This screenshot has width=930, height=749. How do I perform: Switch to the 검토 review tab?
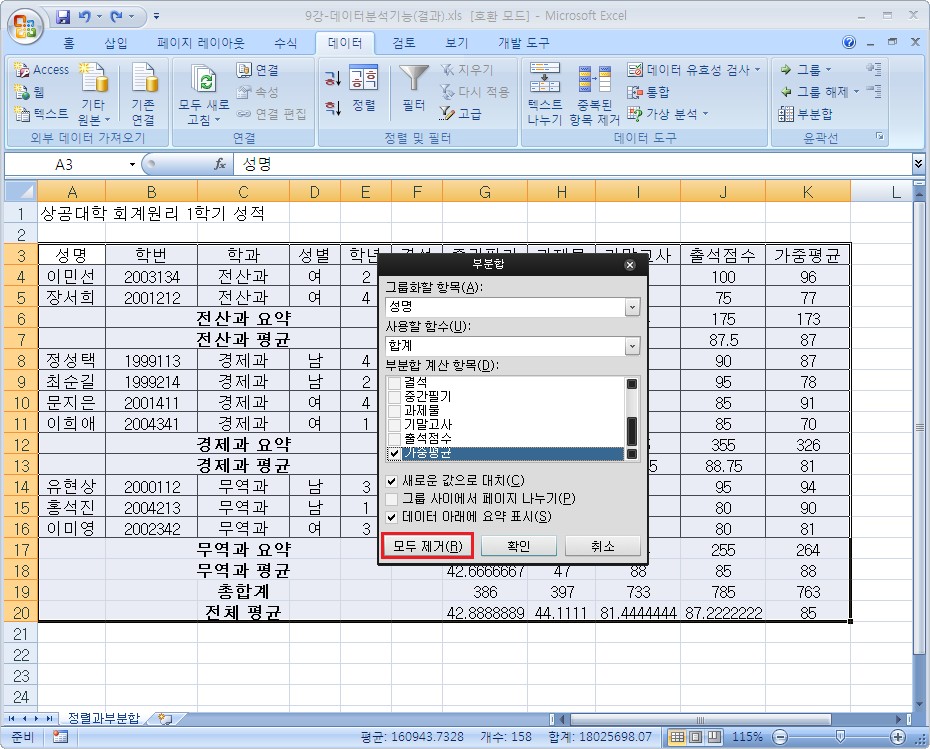[x=404, y=43]
